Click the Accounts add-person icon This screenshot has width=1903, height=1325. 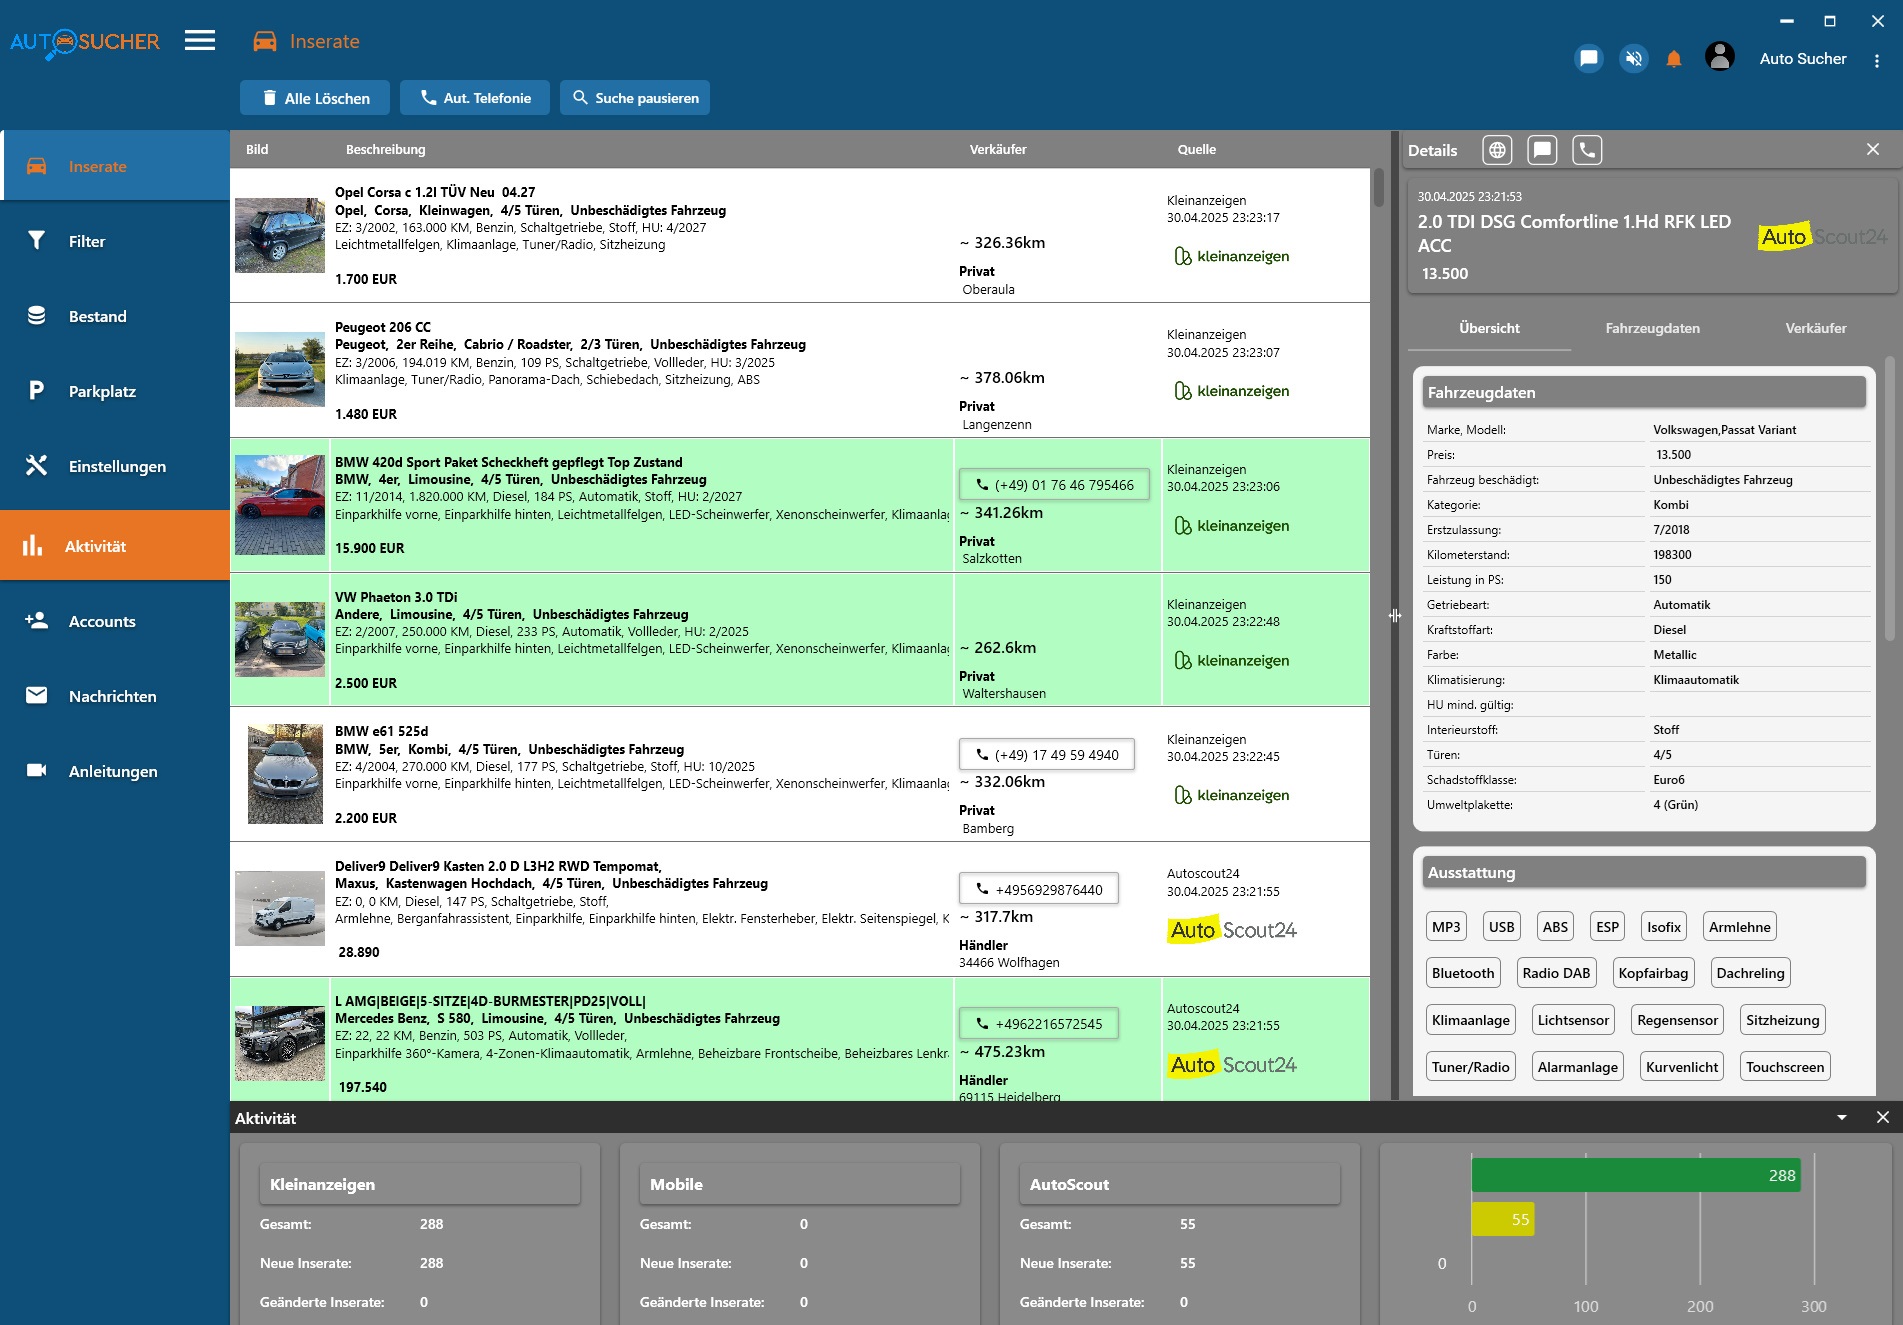point(36,621)
